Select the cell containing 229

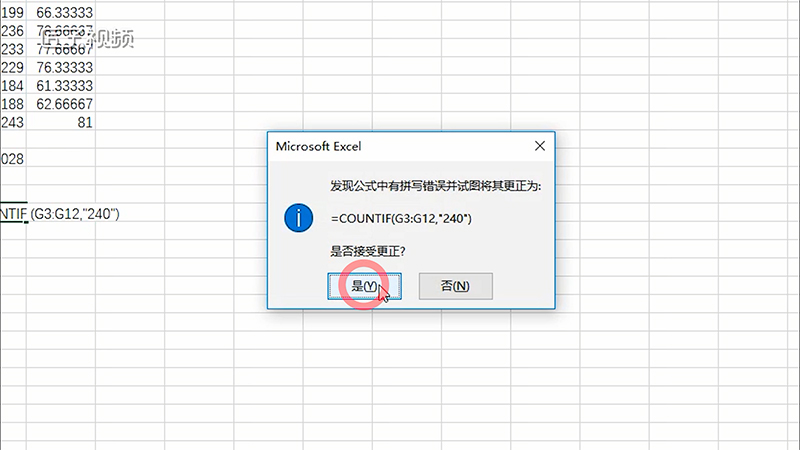pyautogui.click(x=13, y=66)
